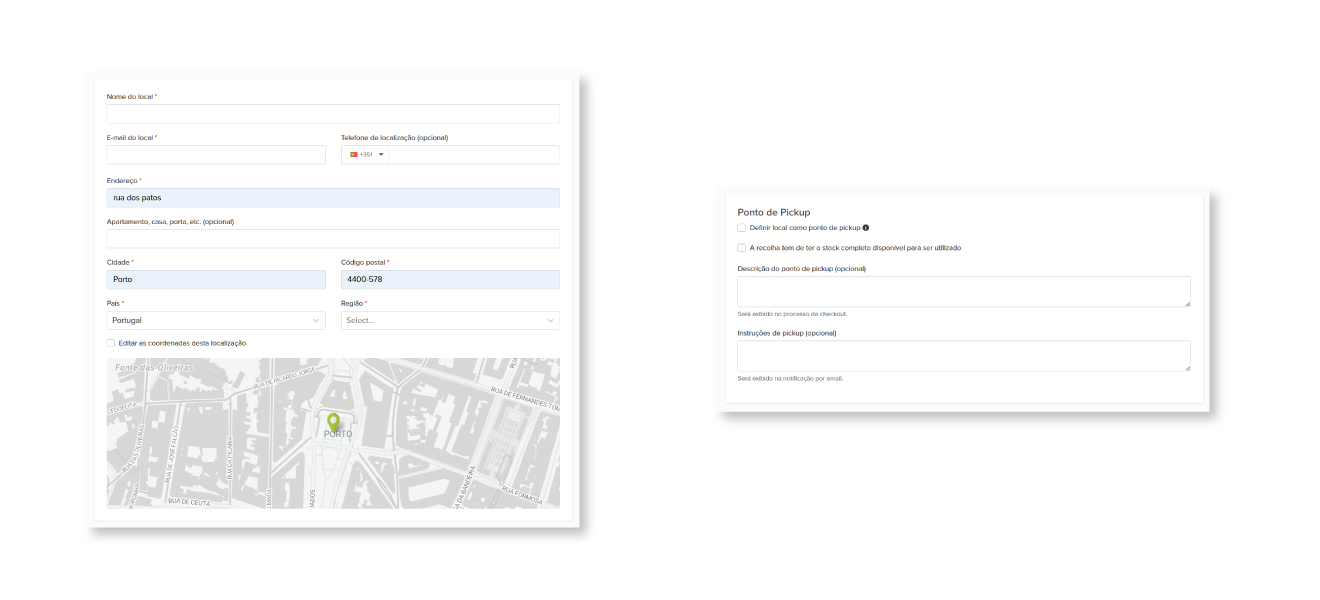Click the Portugal flag in the phone field
This screenshot has width=1320, height=600.
coord(353,155)
